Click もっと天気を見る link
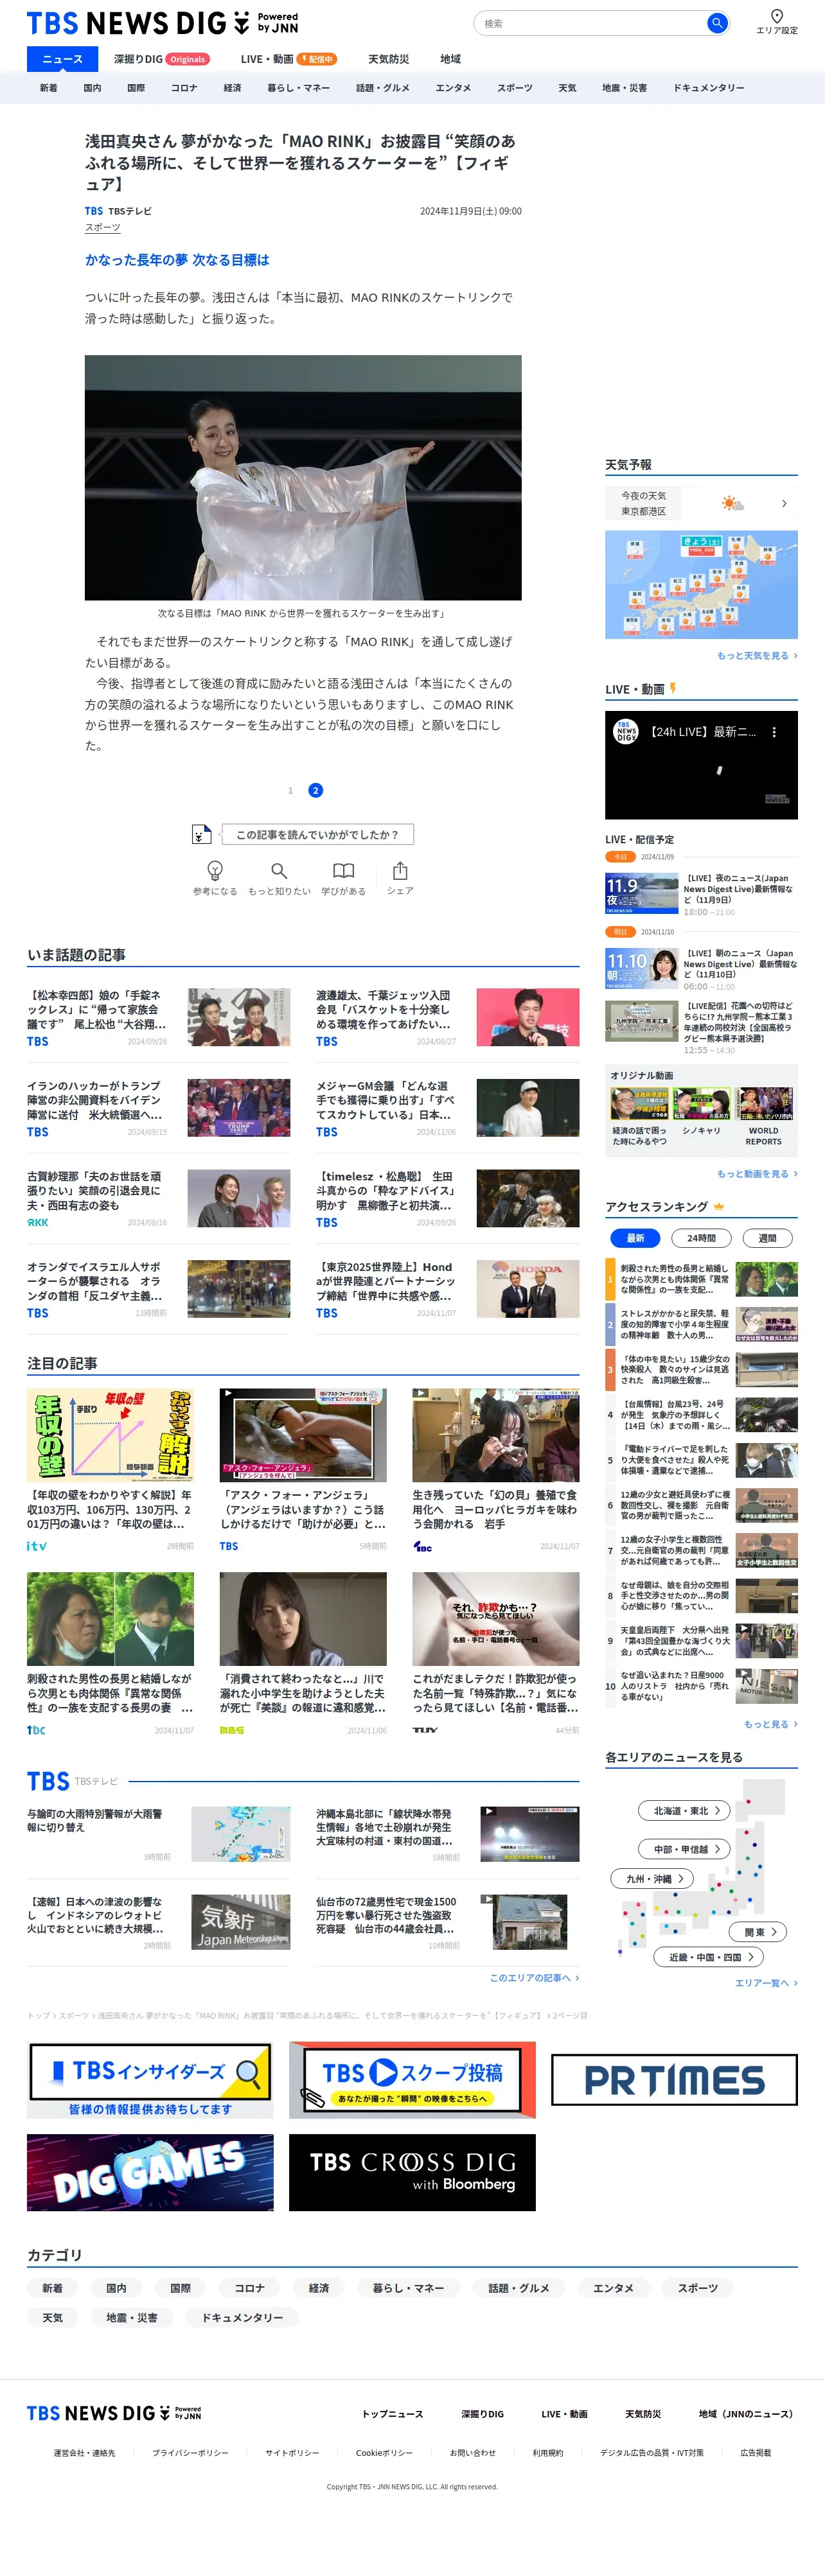The height and width of the screenshot is (2576, 825). point(757,655)
